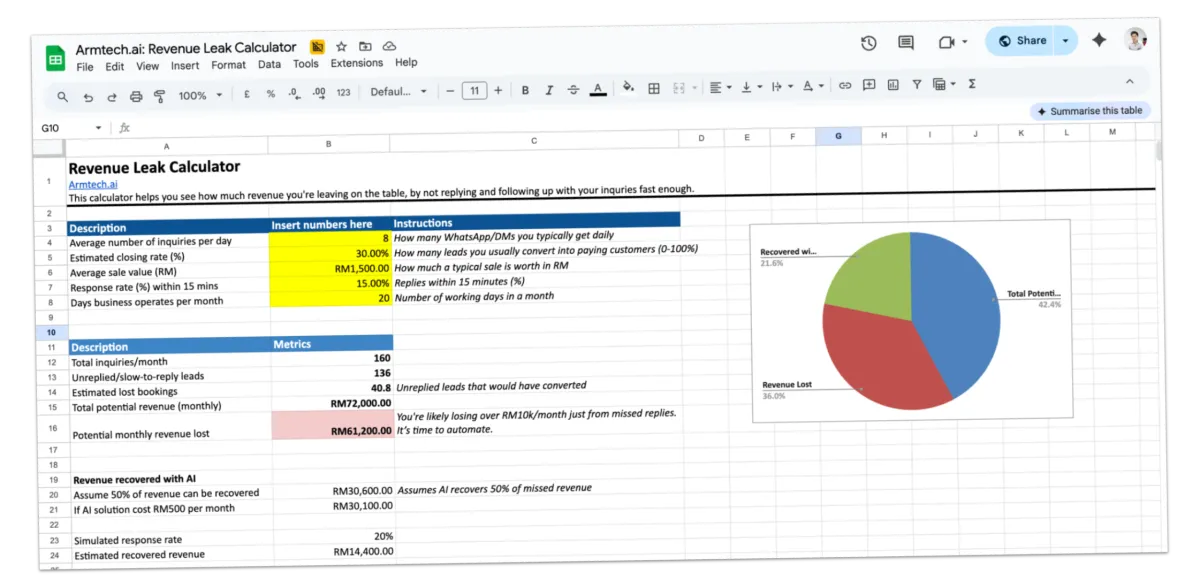
Task: Toggle bold formatting
Action: click(525, 90)
